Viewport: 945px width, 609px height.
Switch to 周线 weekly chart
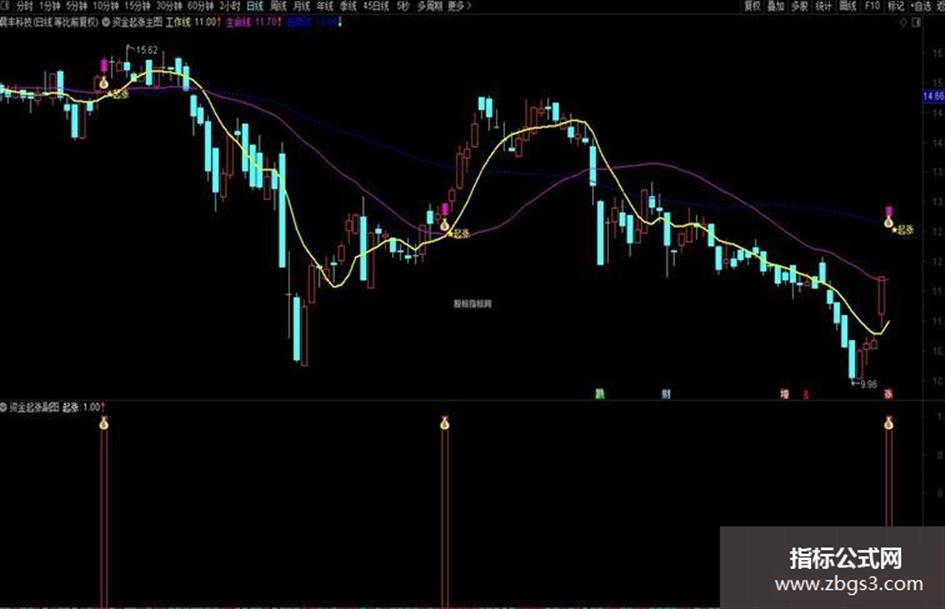coord(278,6)
